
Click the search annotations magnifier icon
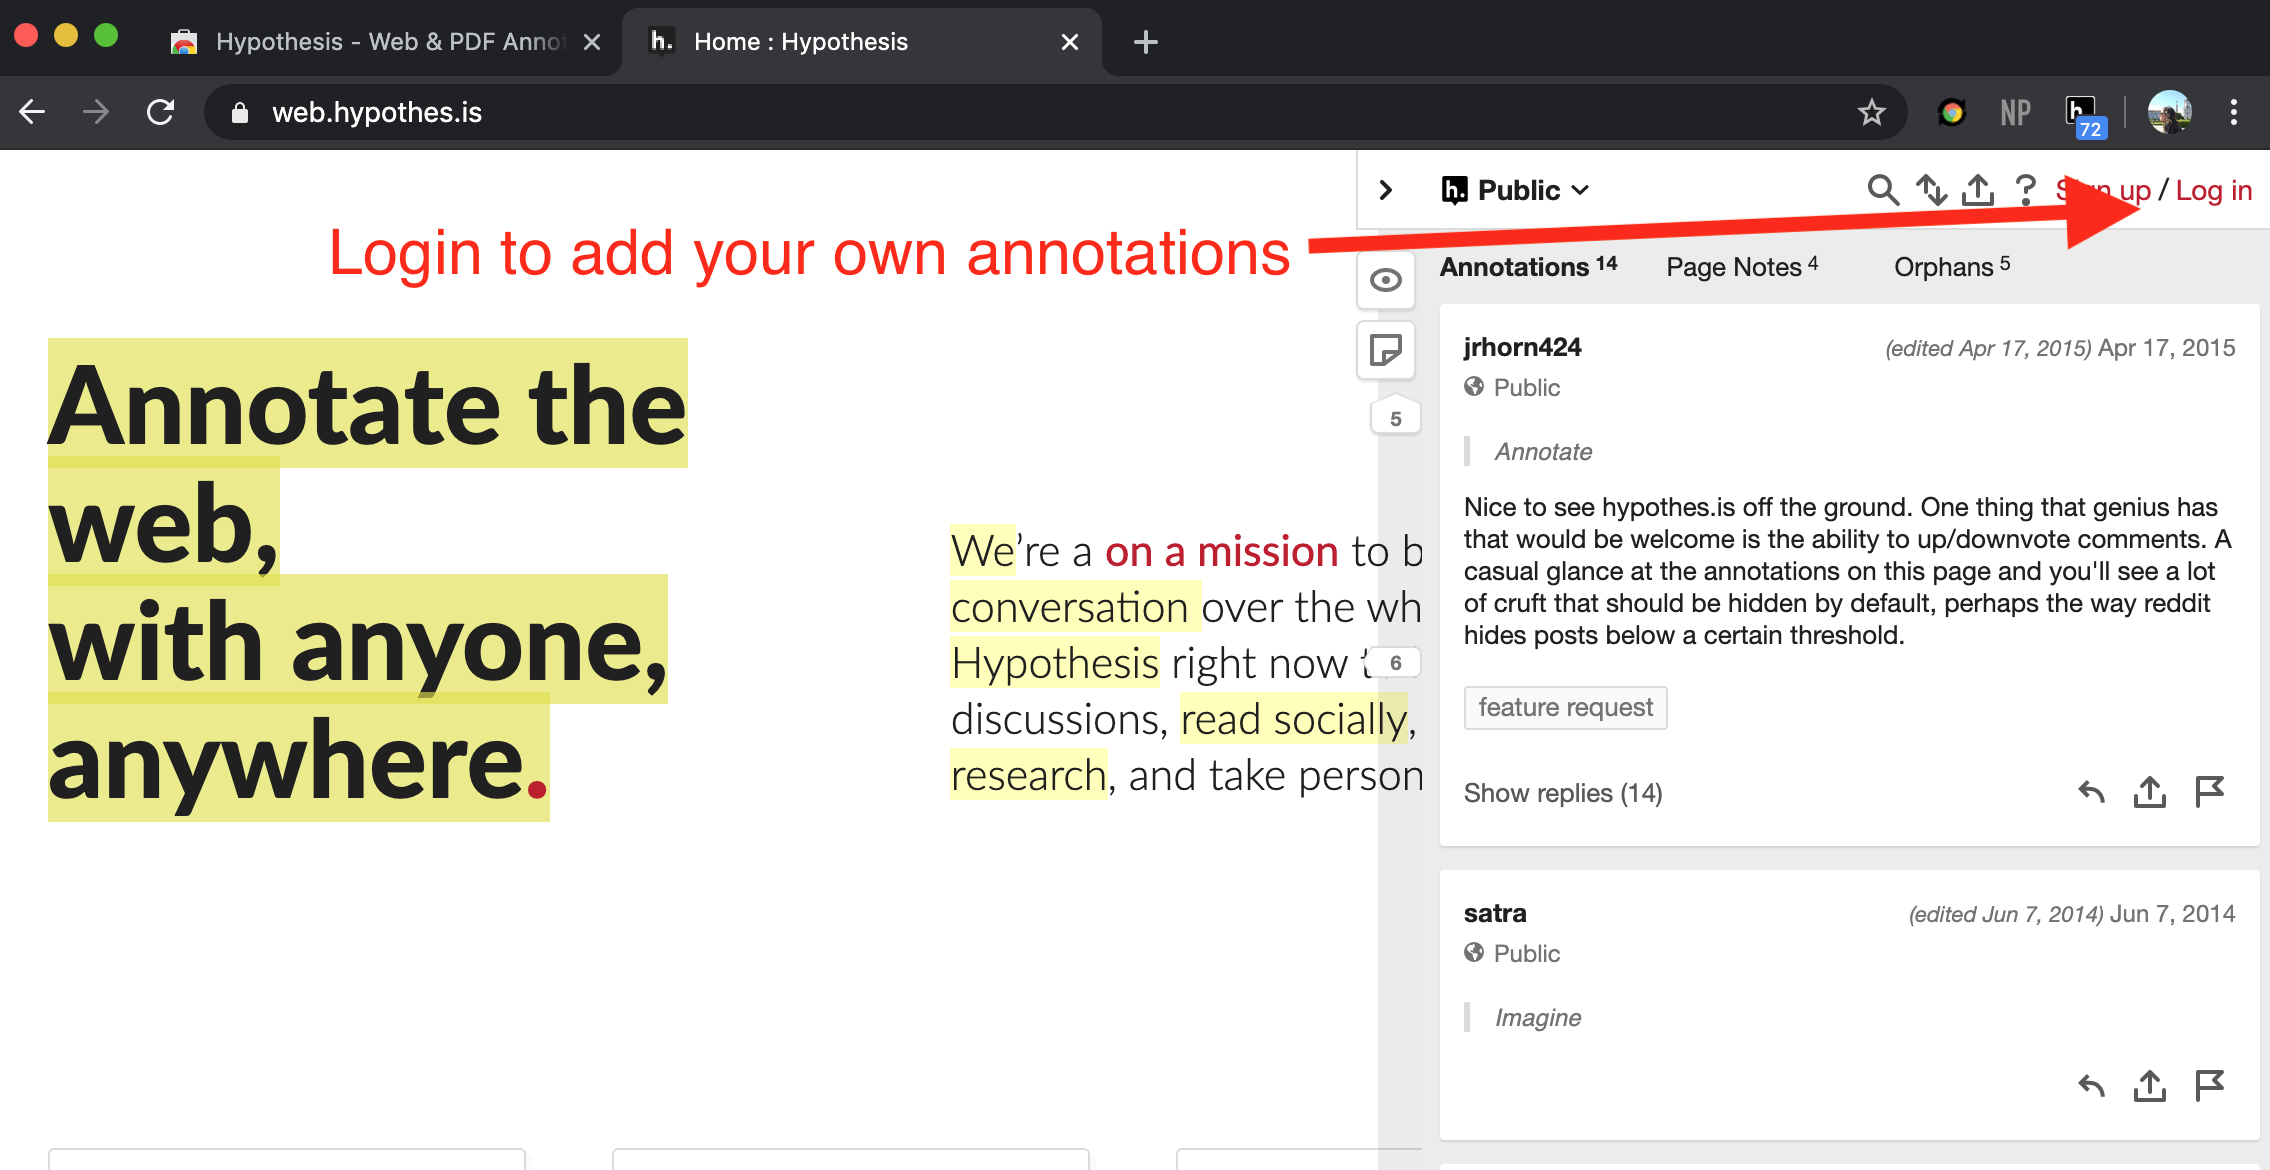point(1882,190)
